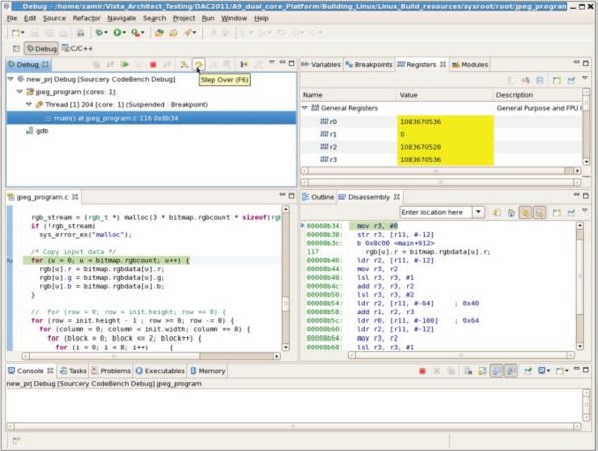Select main() stack frame at jpeg_program.c
The width and height of the screenshot is (598, 451).
point(151,118)
